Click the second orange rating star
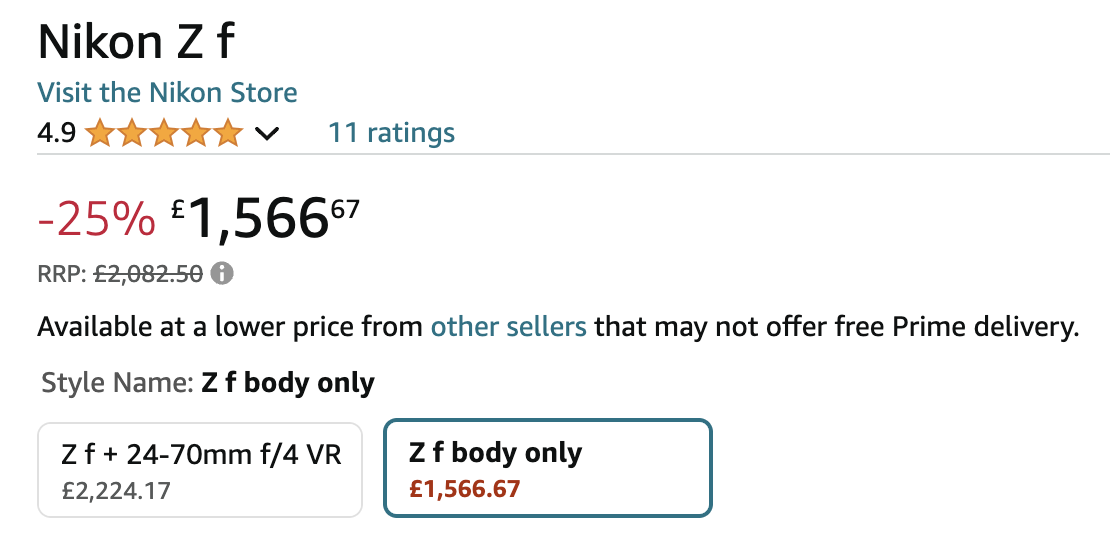Screen dimensions: 1110x542 (132, 133)
